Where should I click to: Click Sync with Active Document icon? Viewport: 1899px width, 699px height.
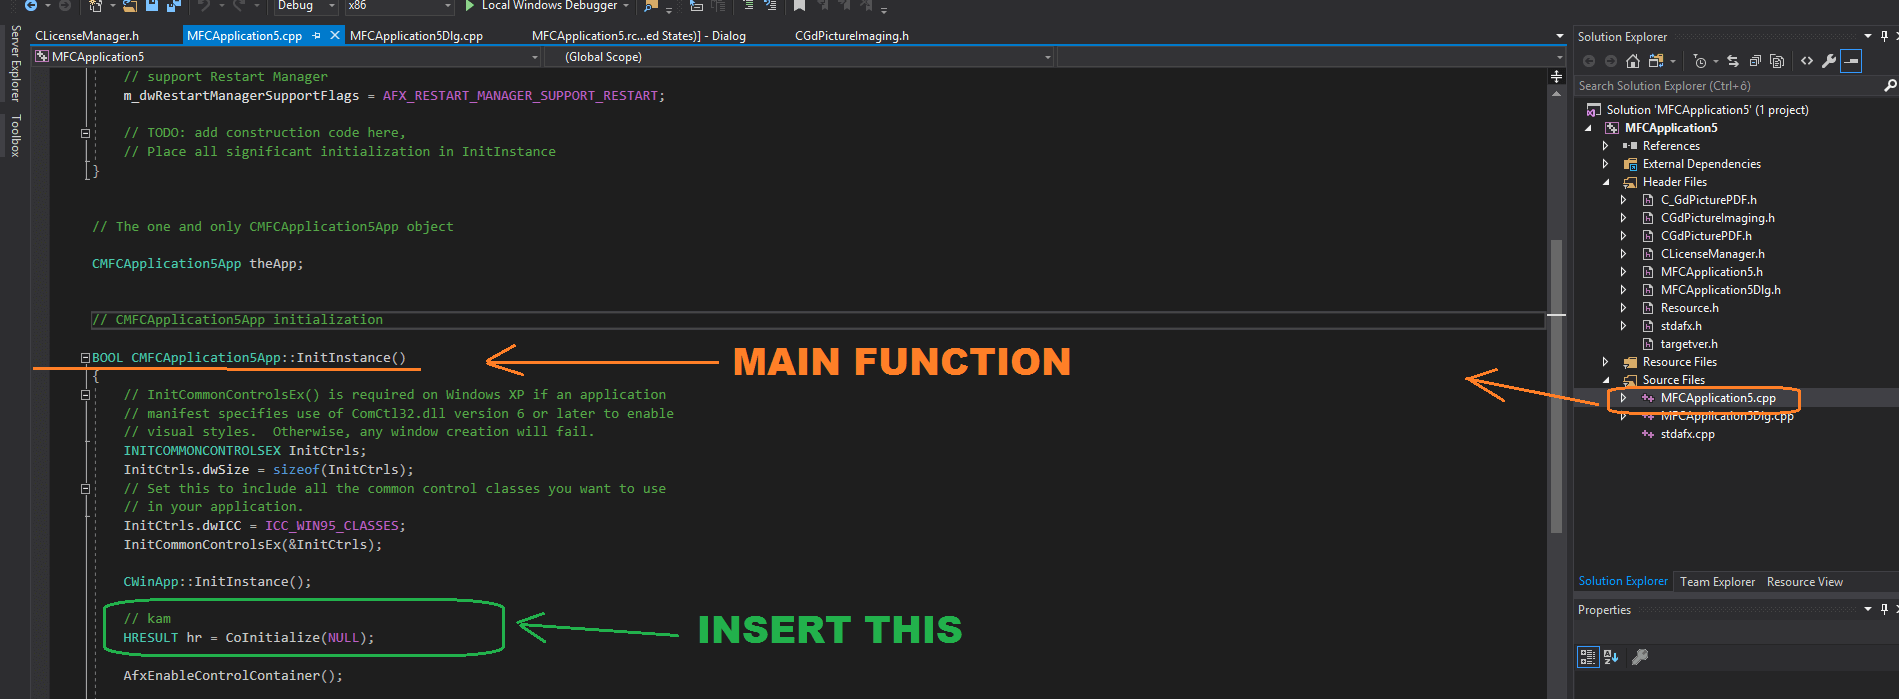1733,61
